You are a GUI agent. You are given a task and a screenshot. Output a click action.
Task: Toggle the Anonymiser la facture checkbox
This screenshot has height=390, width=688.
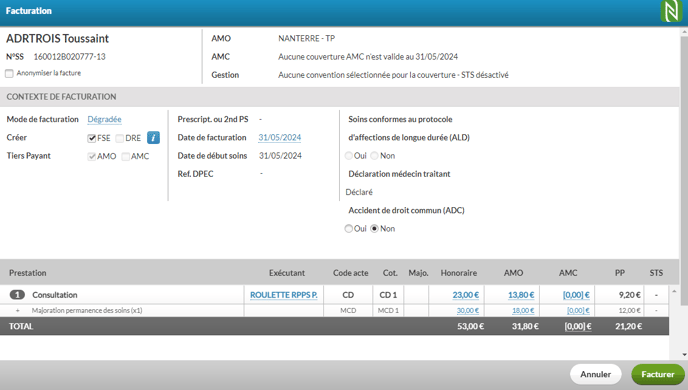(x=9, y=73)
